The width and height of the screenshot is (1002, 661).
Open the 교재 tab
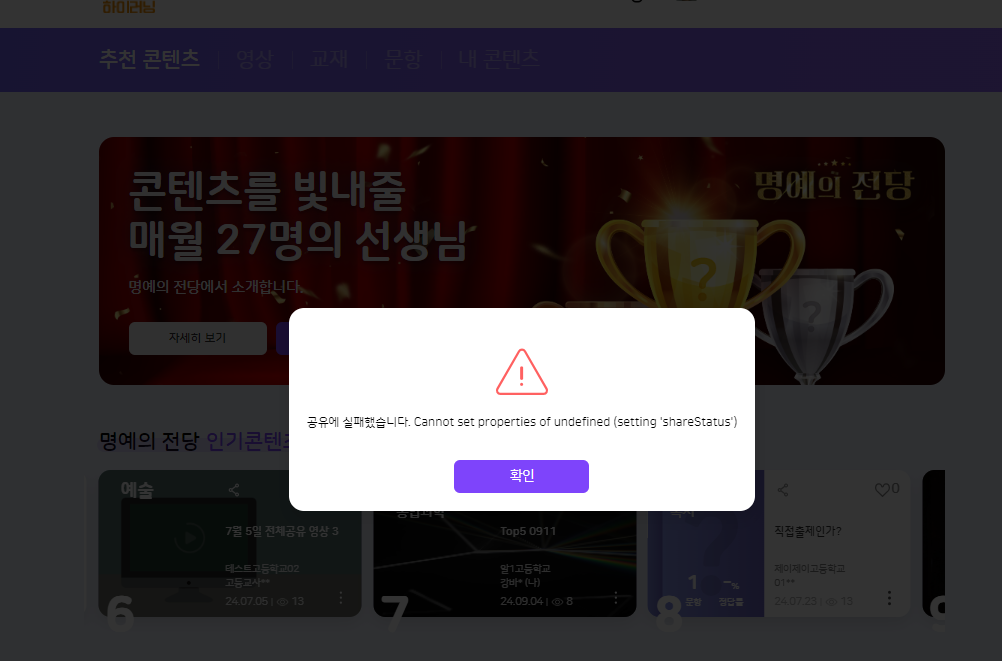pos(329,59)
